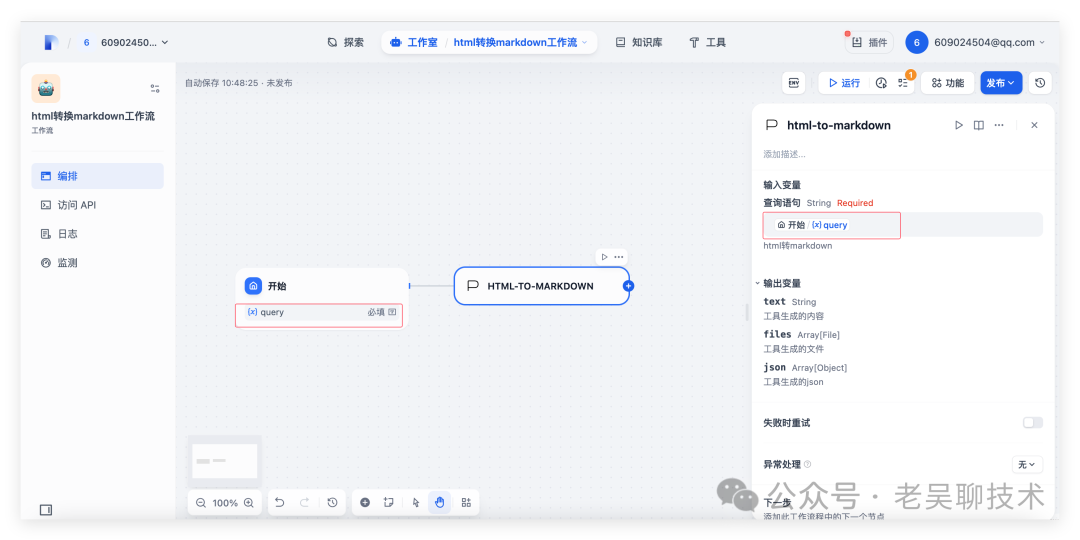Undo the last canvas change

click(280, 503)
